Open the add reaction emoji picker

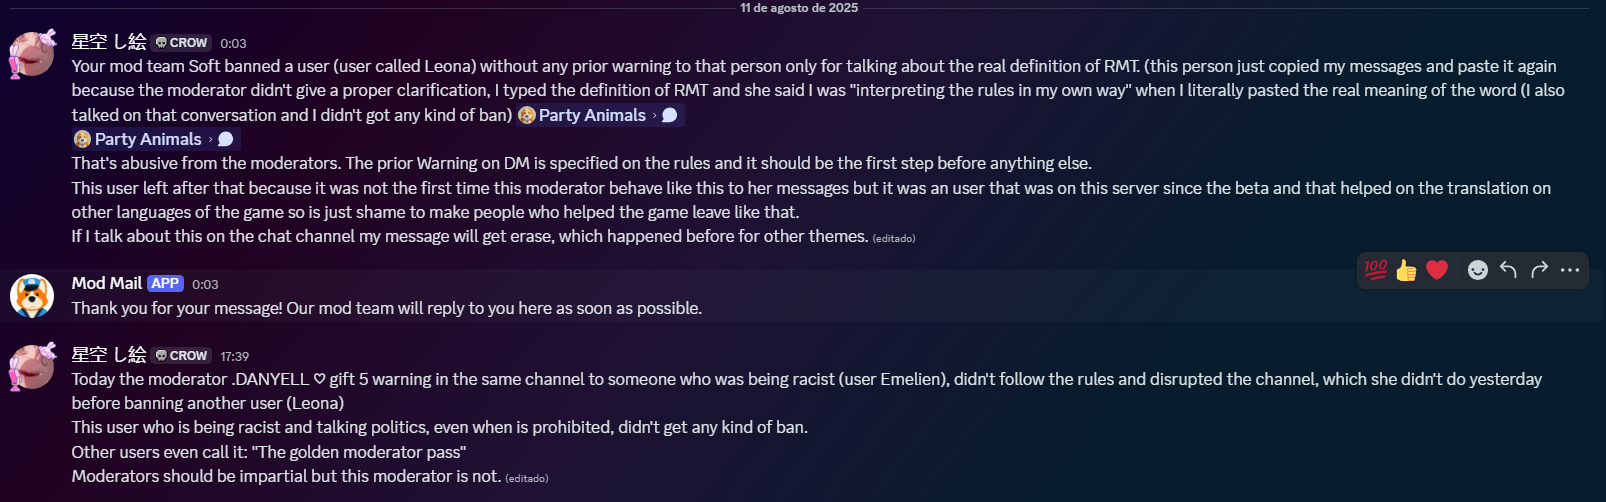tap(1477, 270)
